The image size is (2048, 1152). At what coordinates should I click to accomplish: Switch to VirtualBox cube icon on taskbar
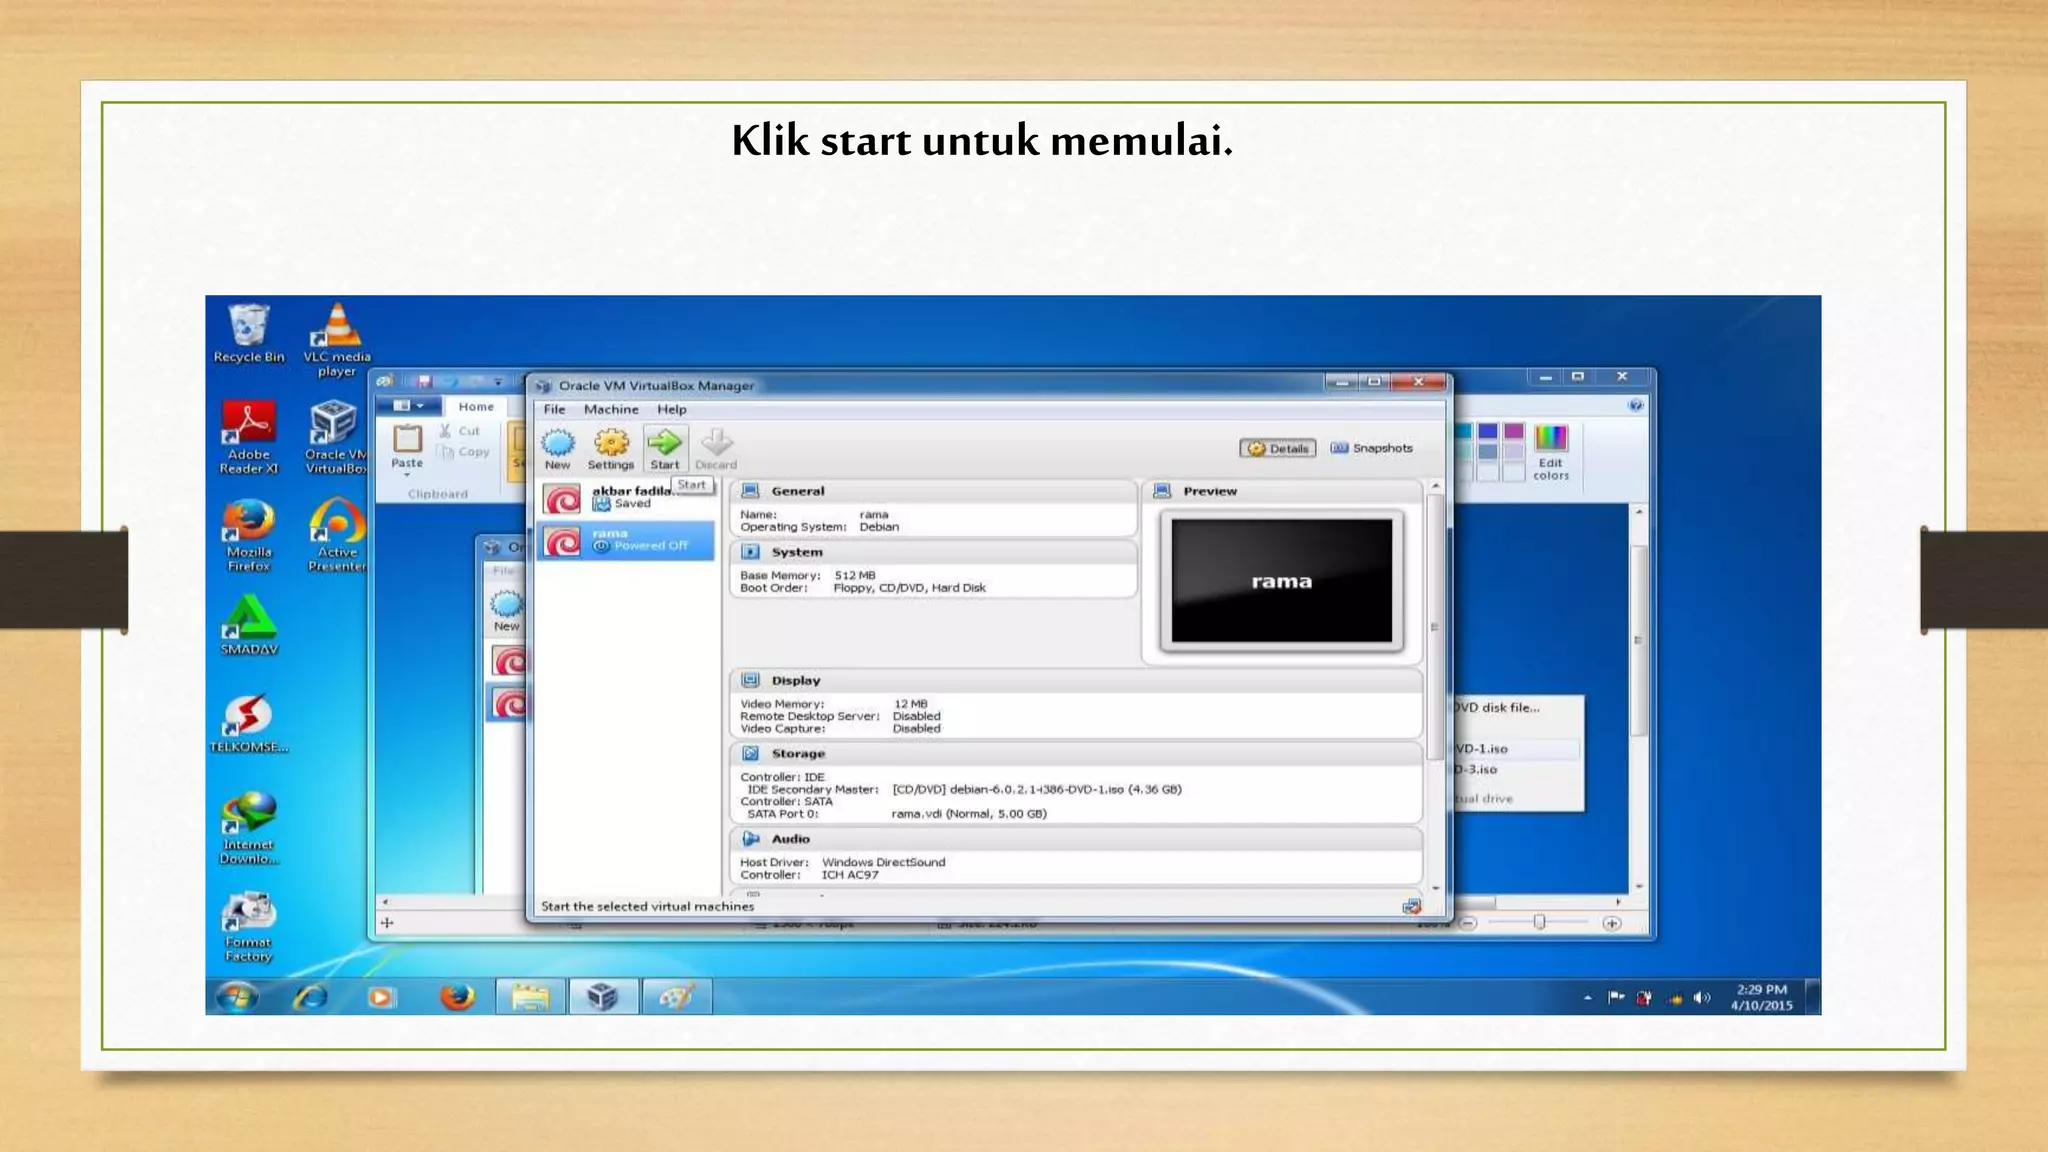coord(602,997)
